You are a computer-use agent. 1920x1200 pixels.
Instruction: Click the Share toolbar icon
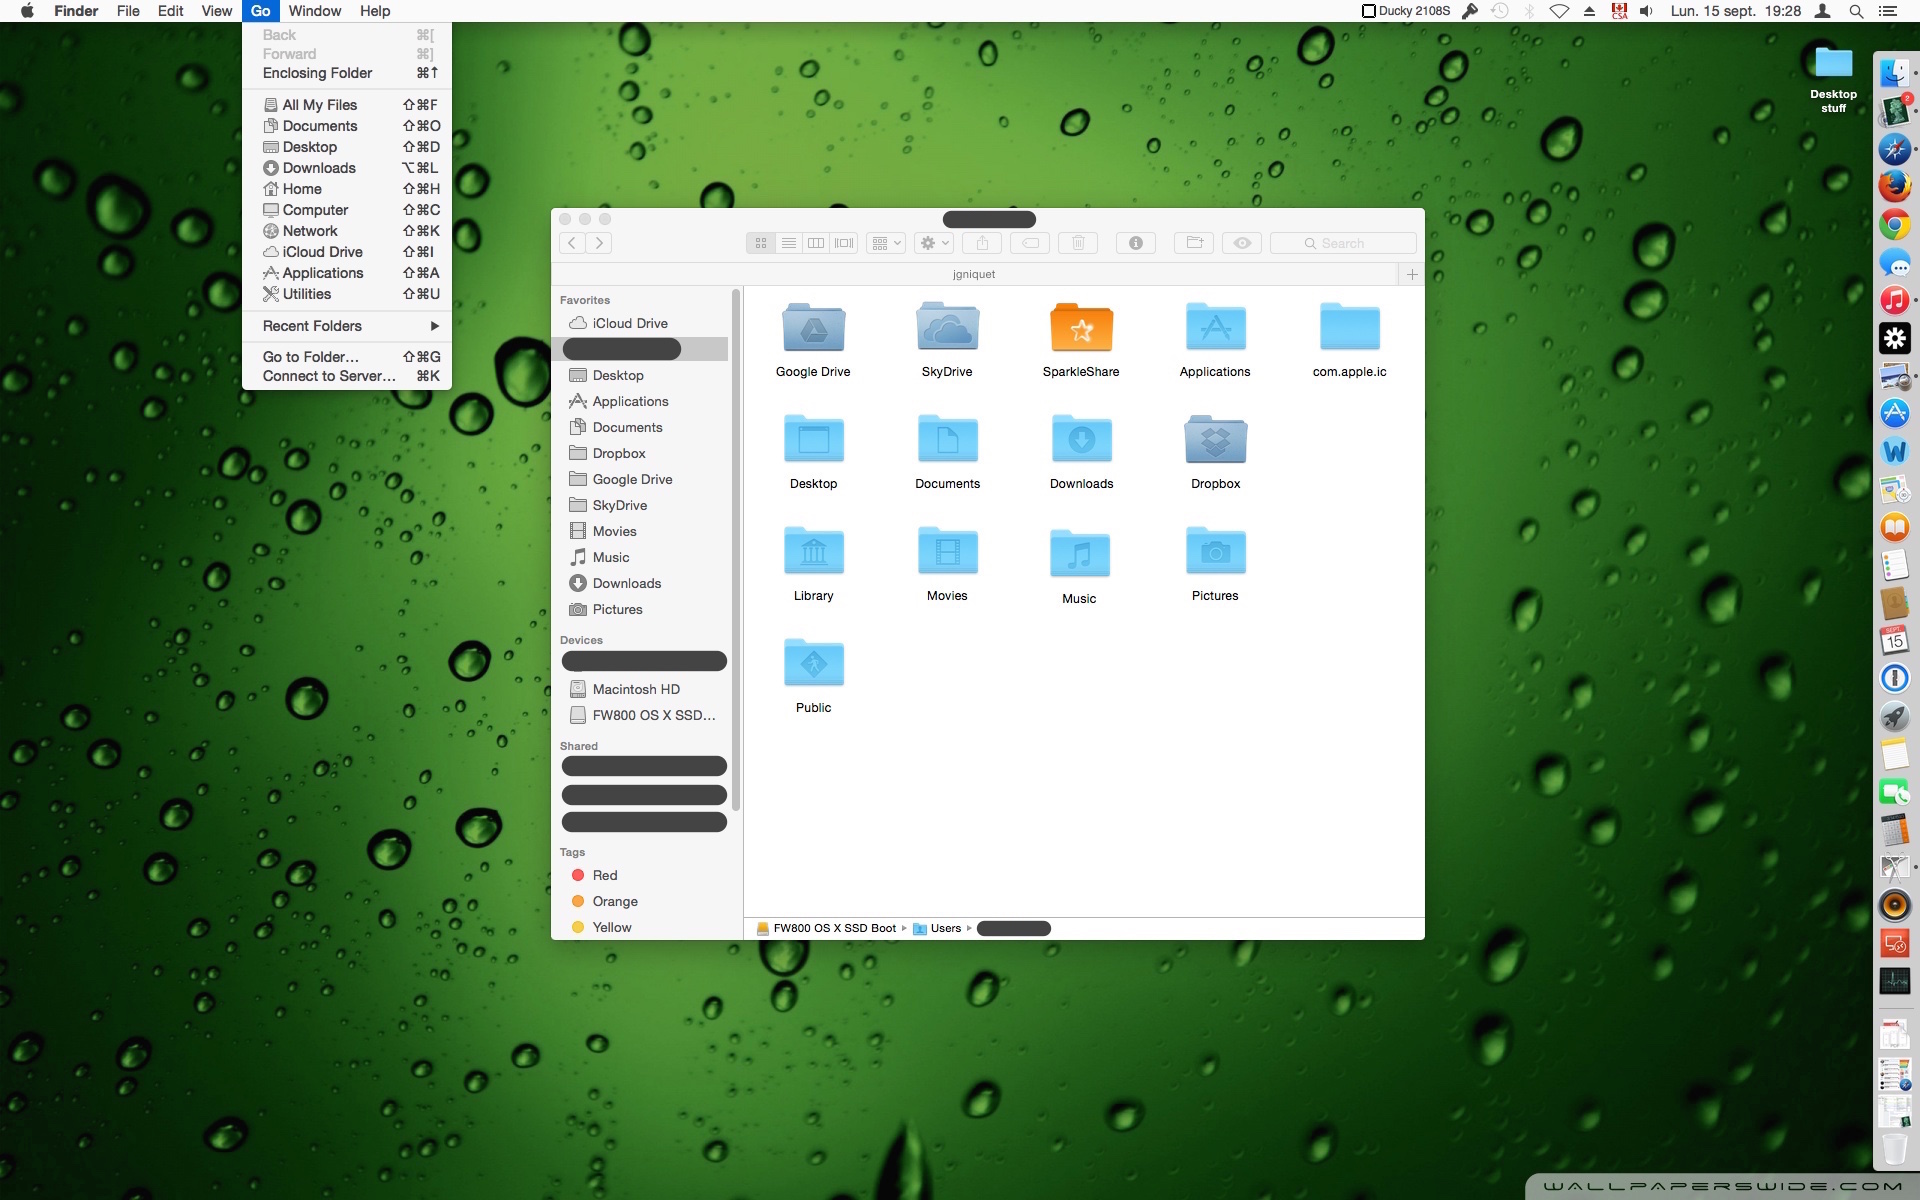tap(982, 243)
